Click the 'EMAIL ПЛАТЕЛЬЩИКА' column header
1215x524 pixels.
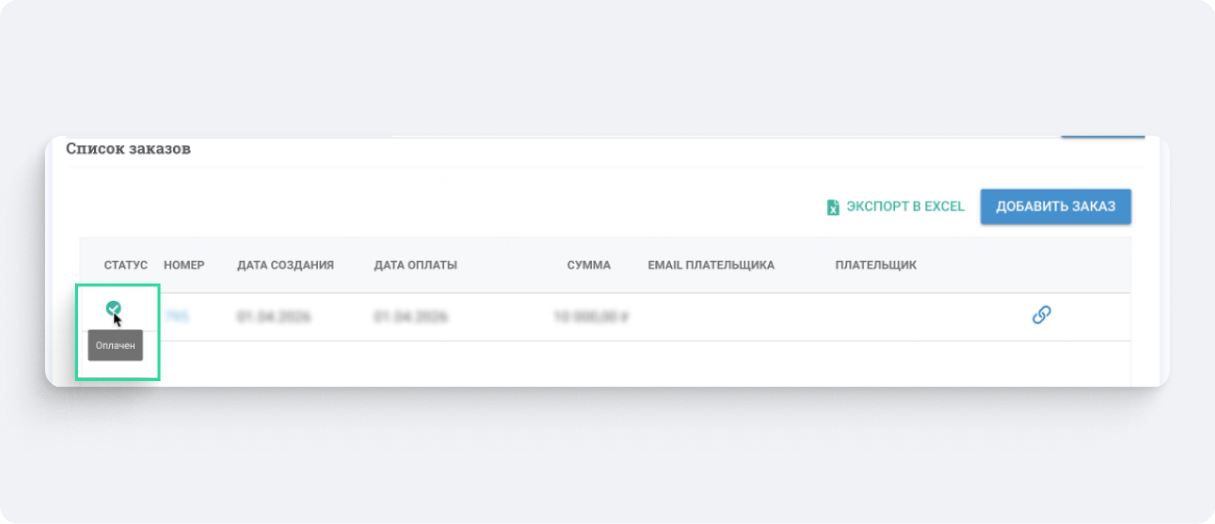click(x=710, y=265)
